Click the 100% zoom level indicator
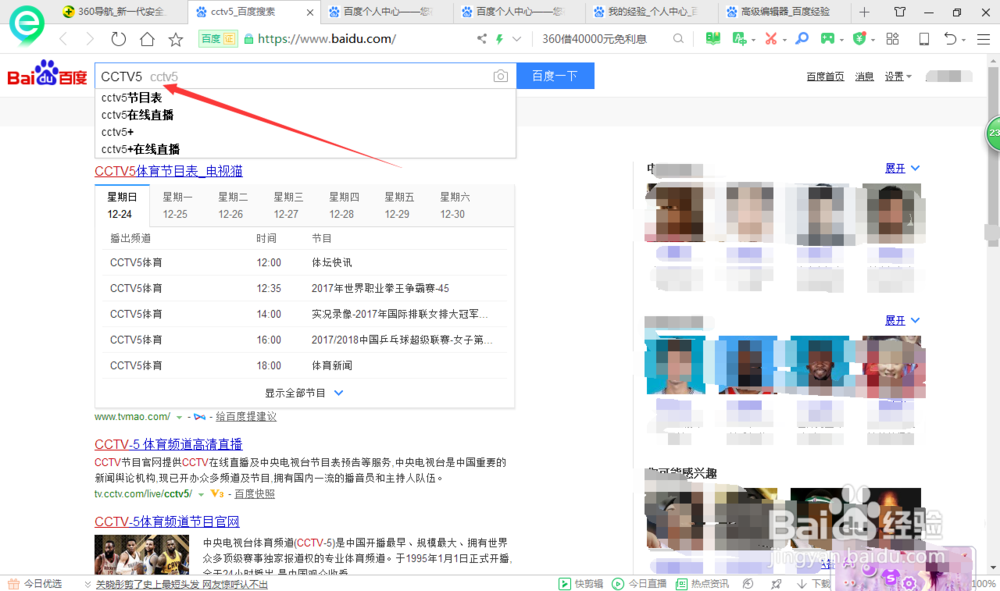This screenshot has height=591, width=1000. point(983,583)
